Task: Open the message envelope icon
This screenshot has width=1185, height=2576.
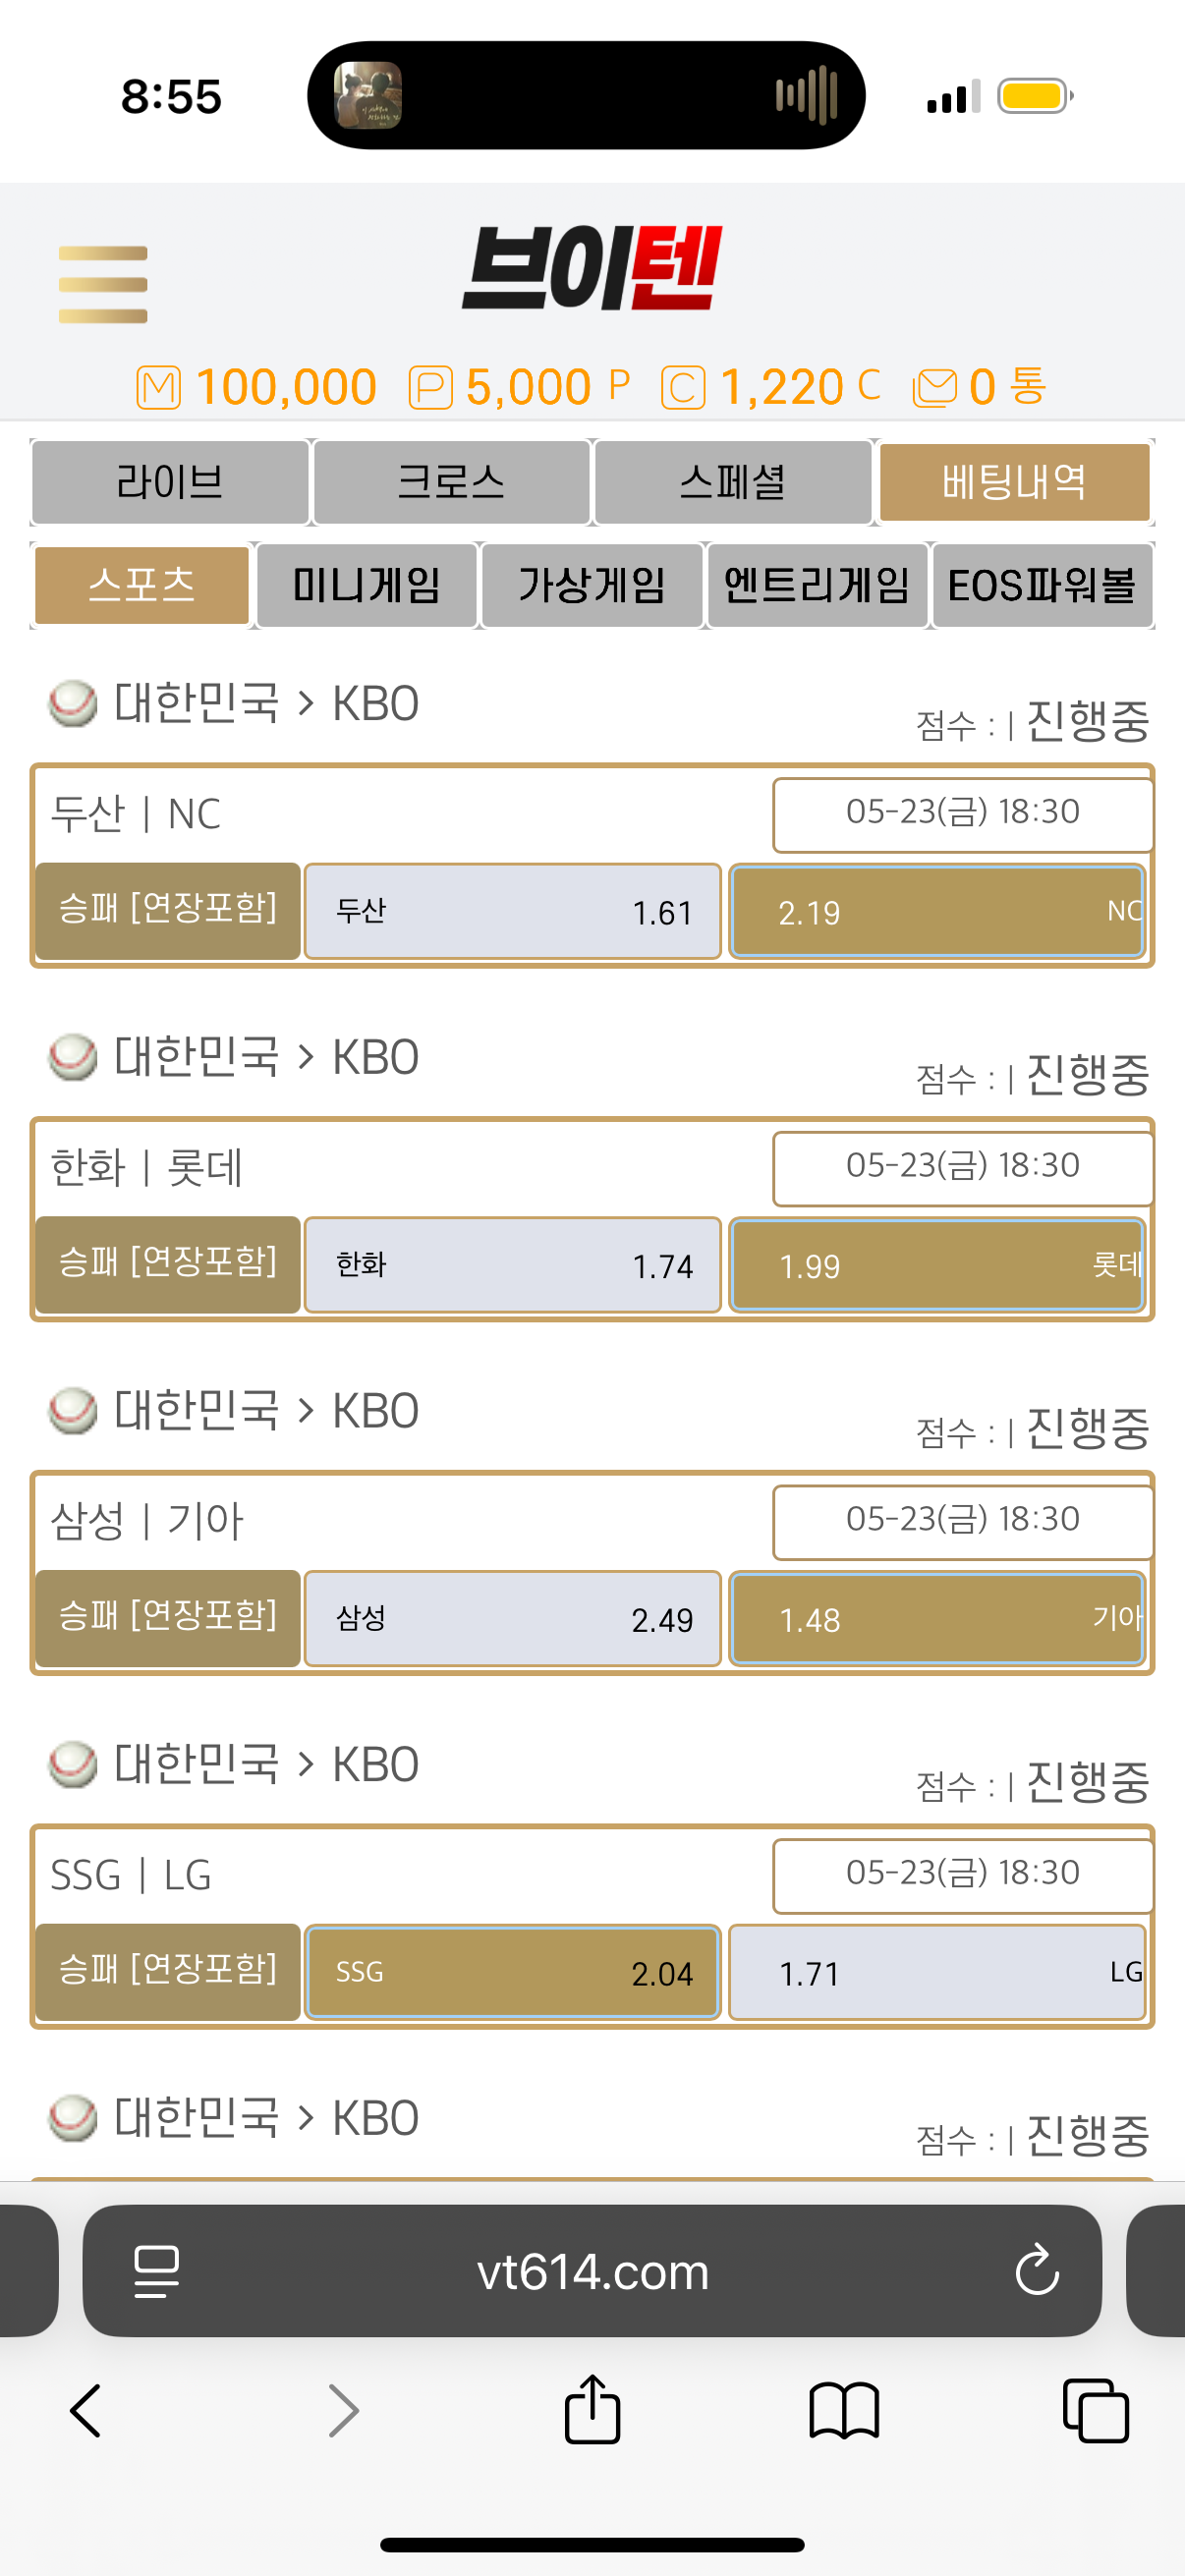Action: (x=935, y=388)
